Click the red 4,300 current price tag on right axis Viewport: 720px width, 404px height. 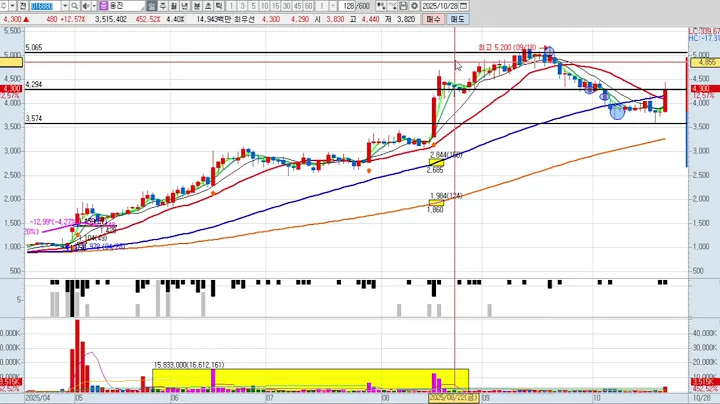click(704, 89)
